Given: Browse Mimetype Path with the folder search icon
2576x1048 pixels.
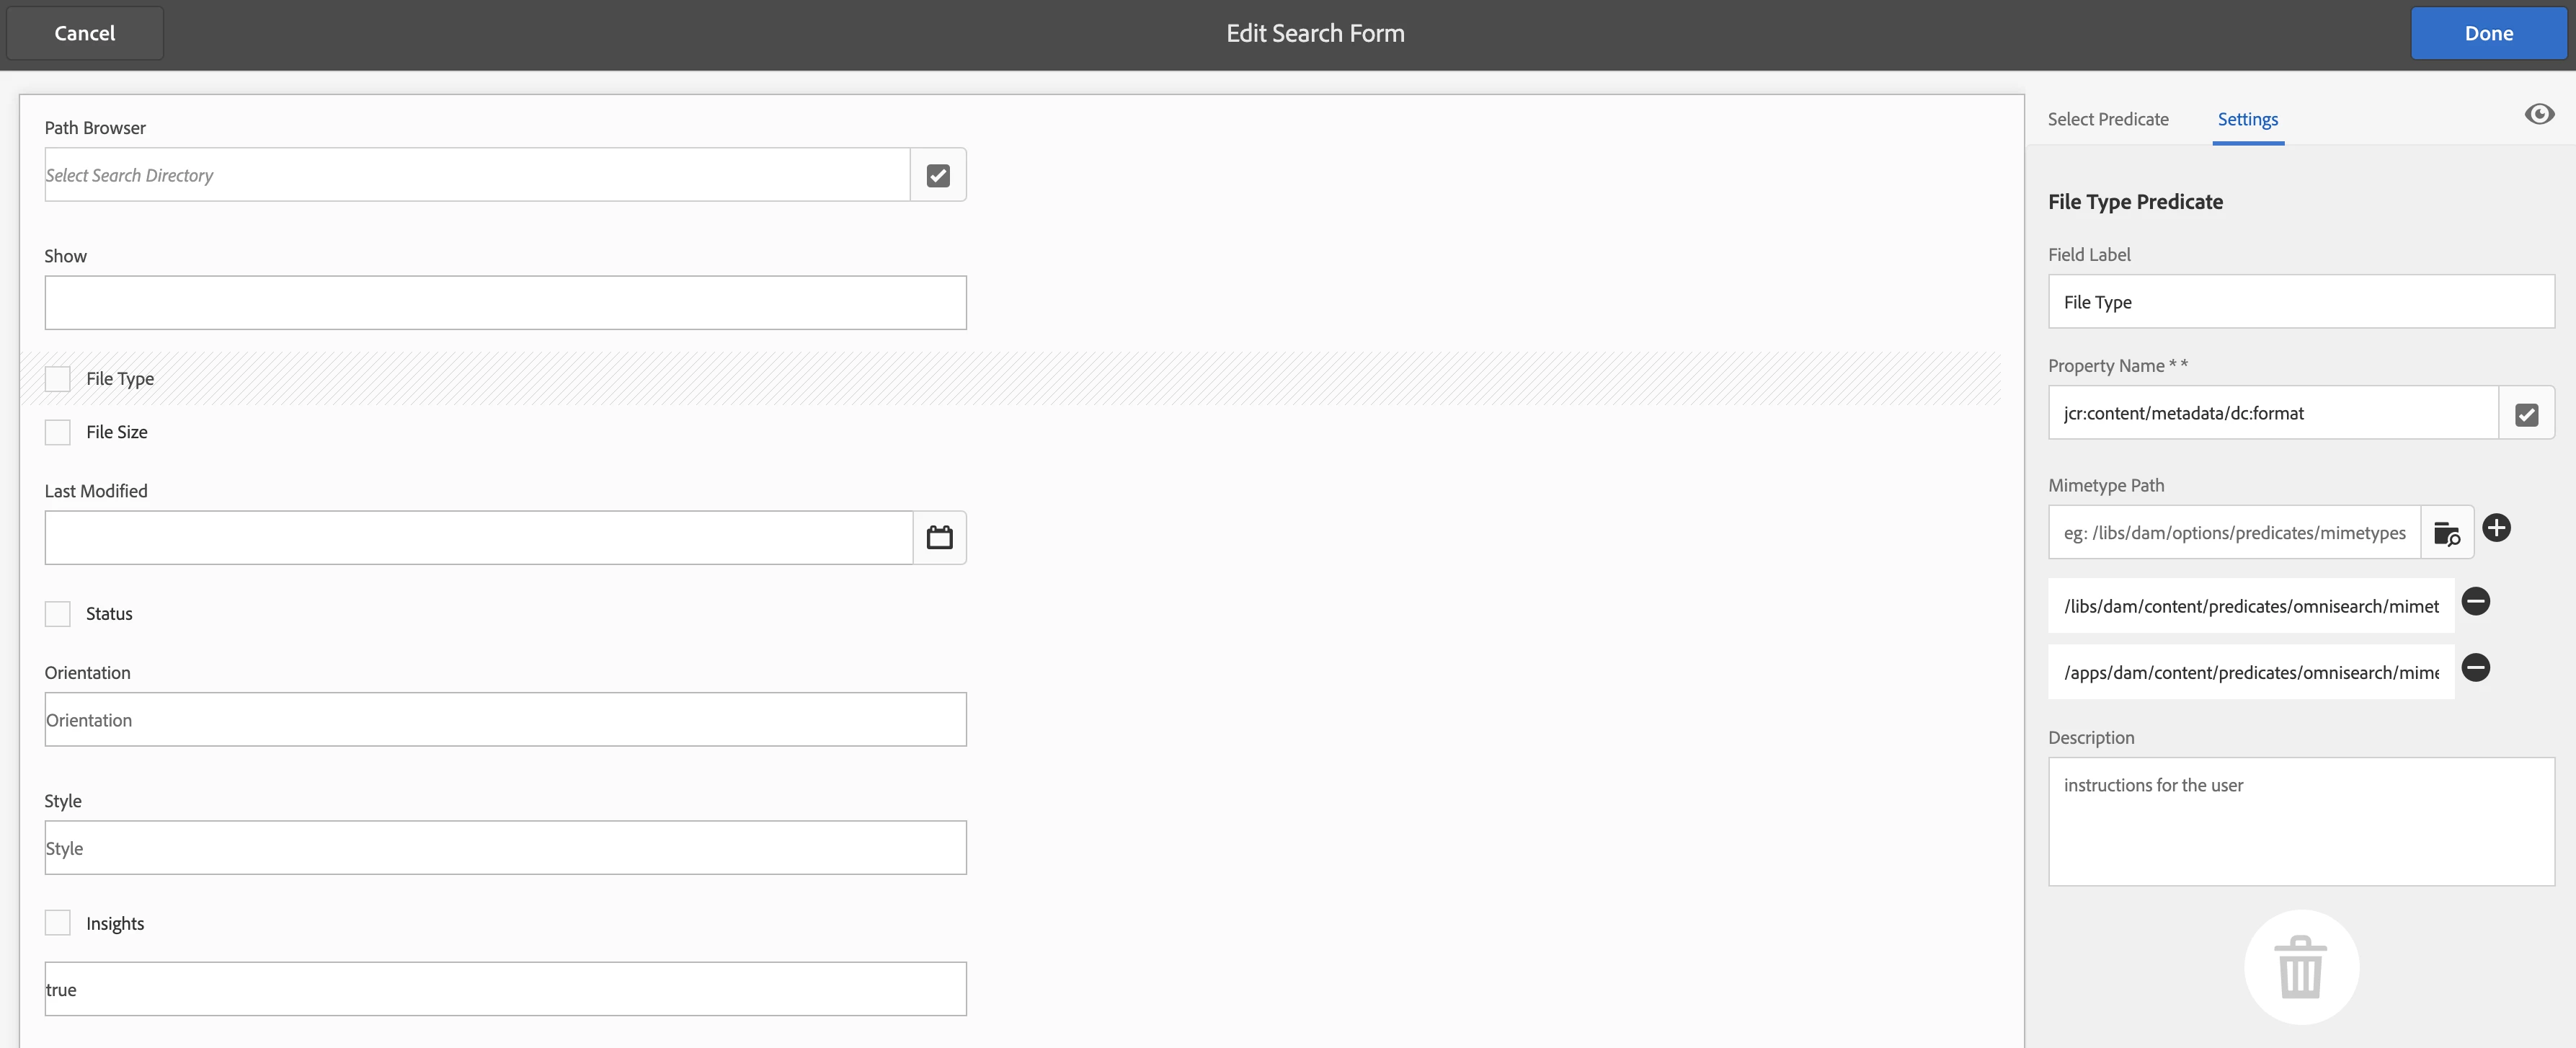Looking at the screenshot, I should pos(2446,533).
